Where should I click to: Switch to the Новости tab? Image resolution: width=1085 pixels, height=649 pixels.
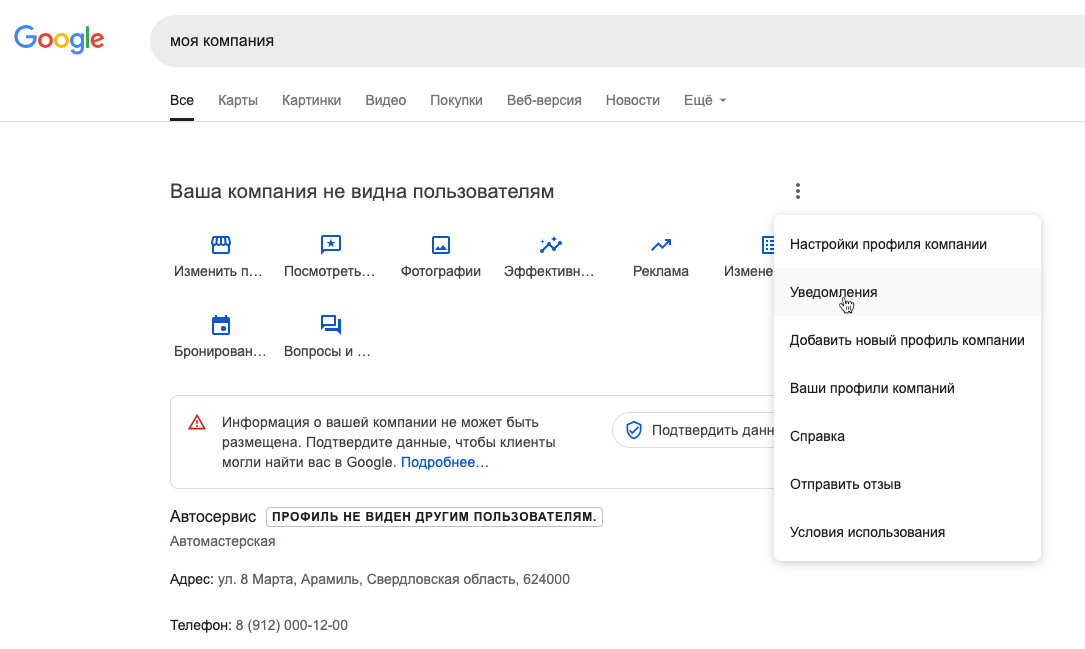point(632,100)
